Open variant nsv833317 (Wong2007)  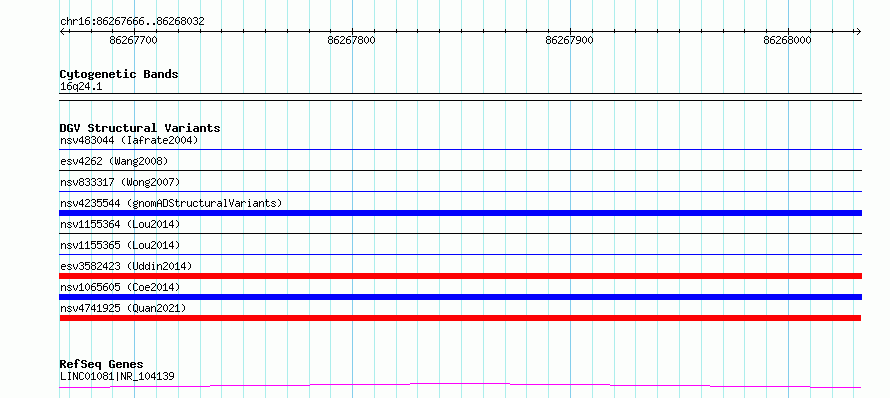(x=120, y=182)
